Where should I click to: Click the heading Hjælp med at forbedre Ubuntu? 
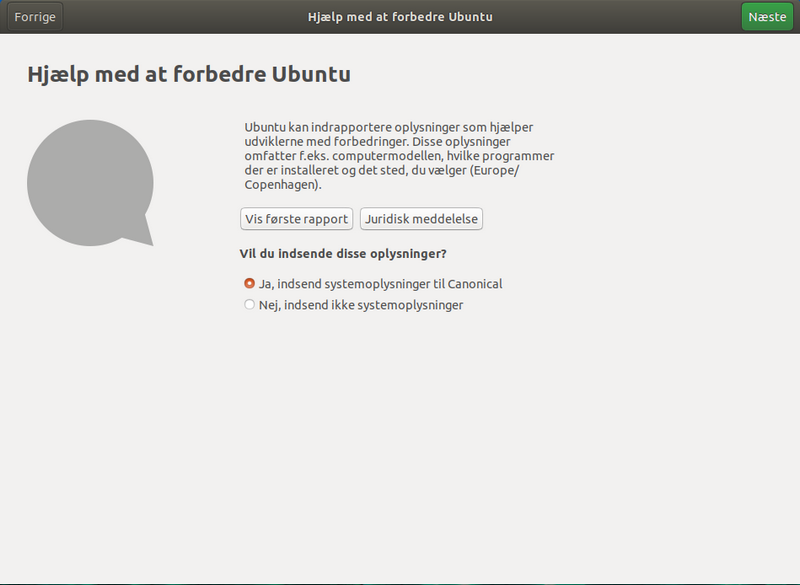187,74
